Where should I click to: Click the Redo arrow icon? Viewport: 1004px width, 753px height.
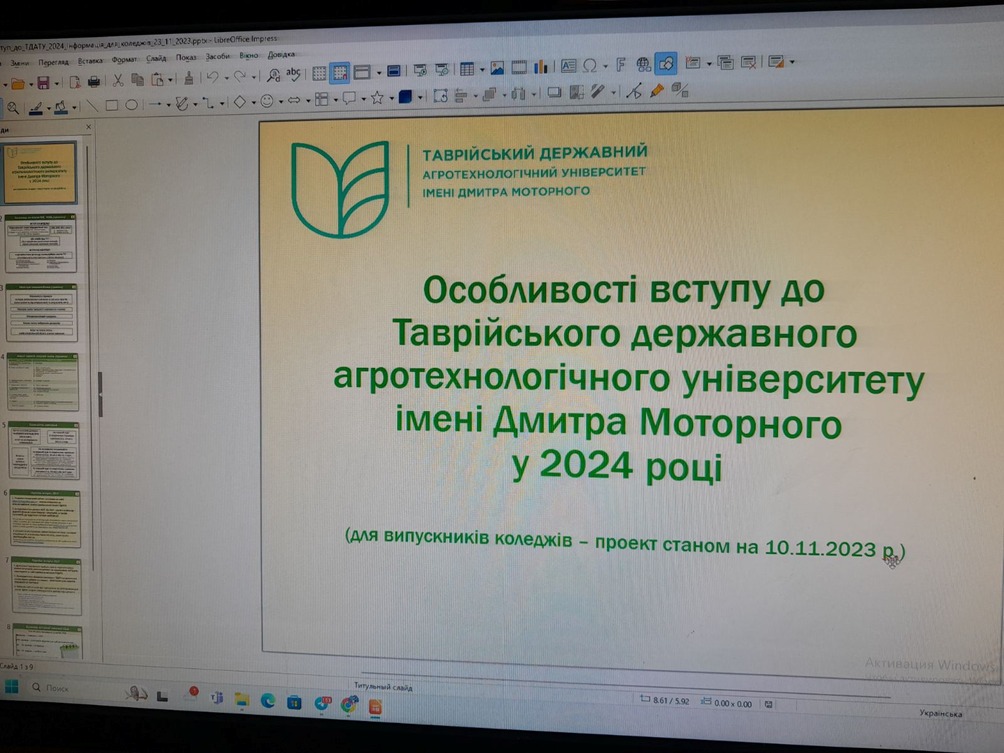point(240,77)
